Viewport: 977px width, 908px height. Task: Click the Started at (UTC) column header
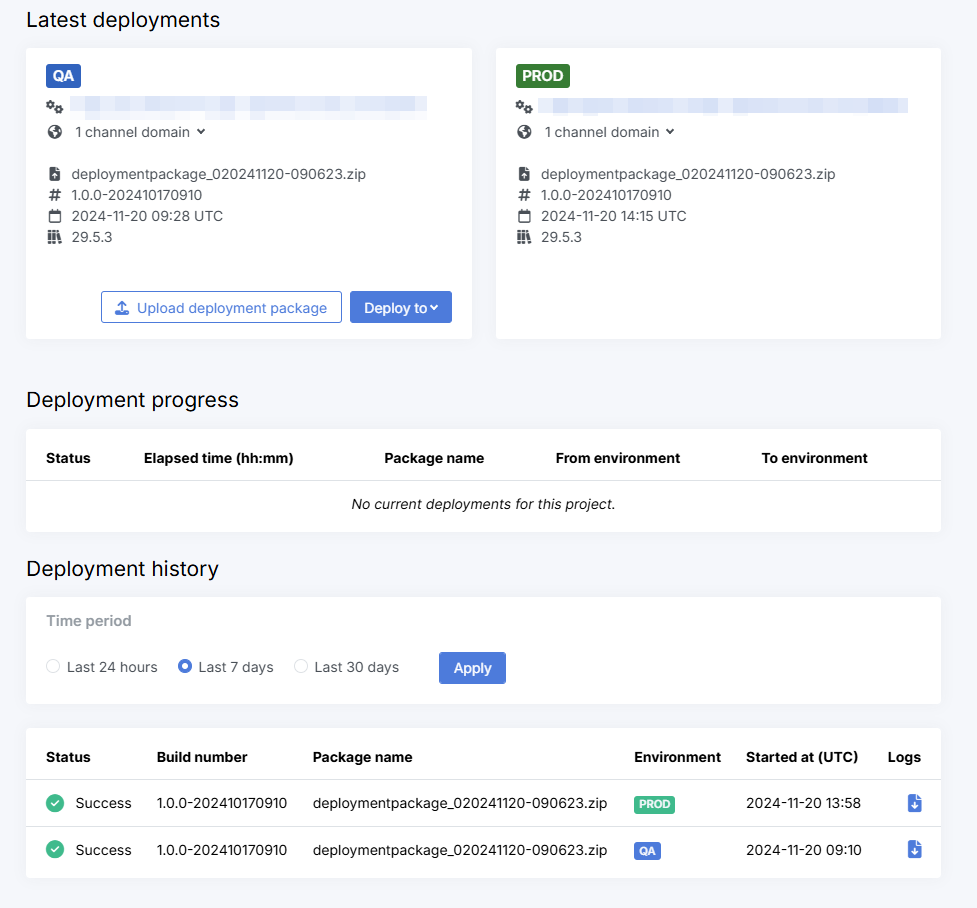pos(801,757)
